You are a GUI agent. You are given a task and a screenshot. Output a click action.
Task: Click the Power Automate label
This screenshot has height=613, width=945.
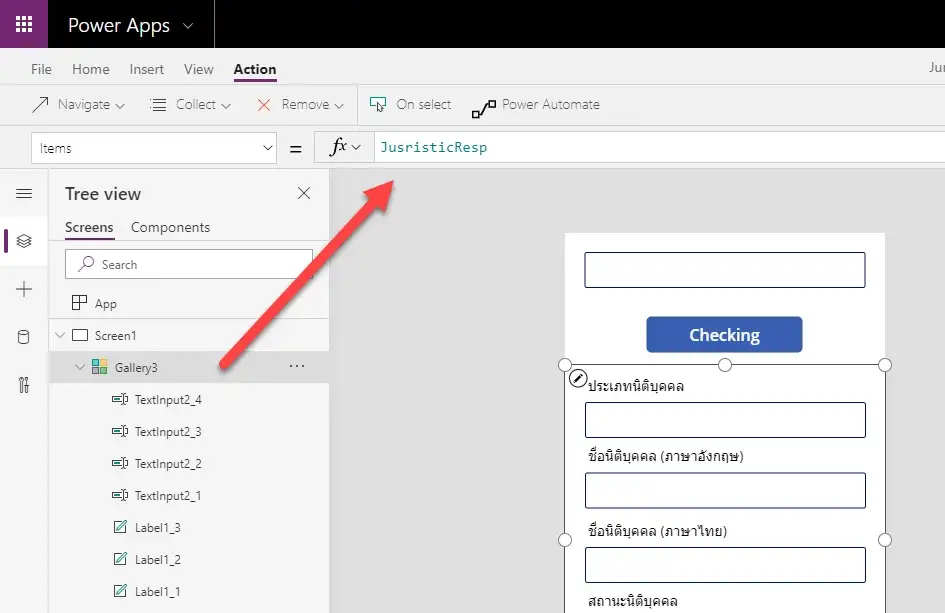click(x=551, y=104)
